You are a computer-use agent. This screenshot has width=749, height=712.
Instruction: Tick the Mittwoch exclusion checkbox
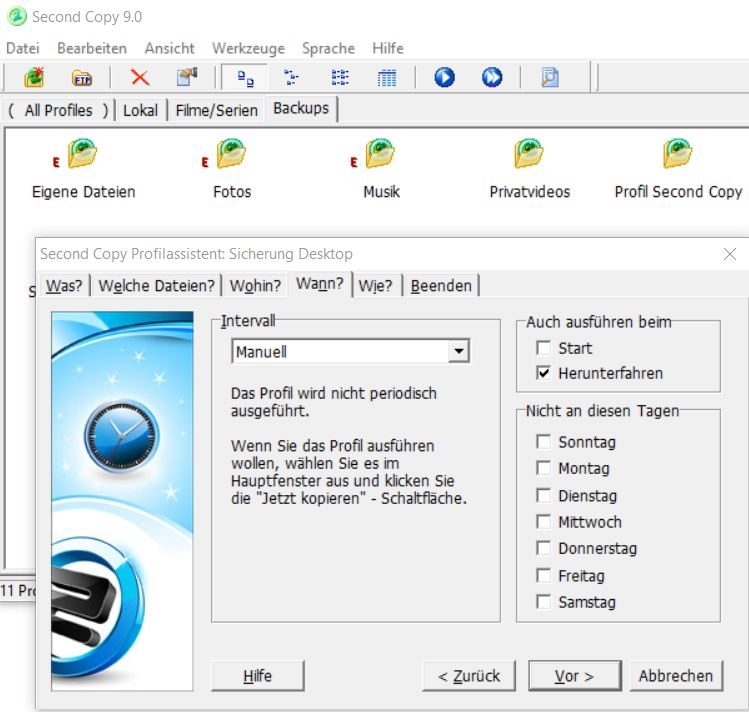click(543, 522)
